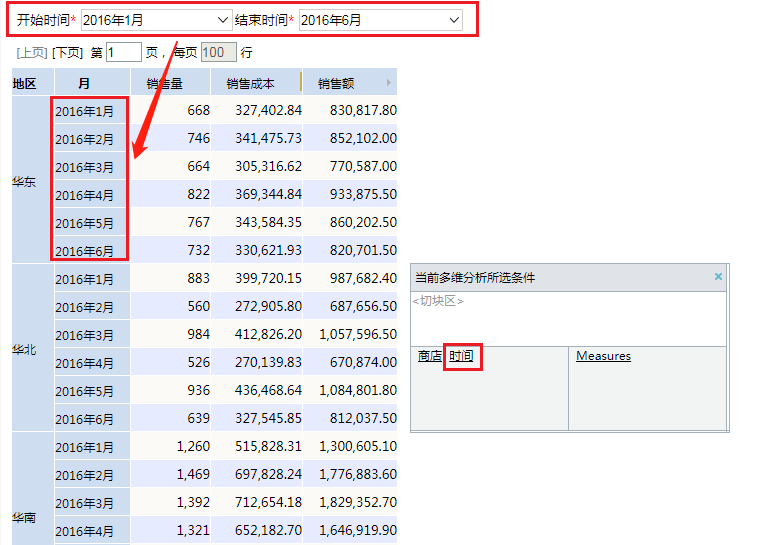Click sales cost value 412,826.20
765x545 pixels.
268,334
